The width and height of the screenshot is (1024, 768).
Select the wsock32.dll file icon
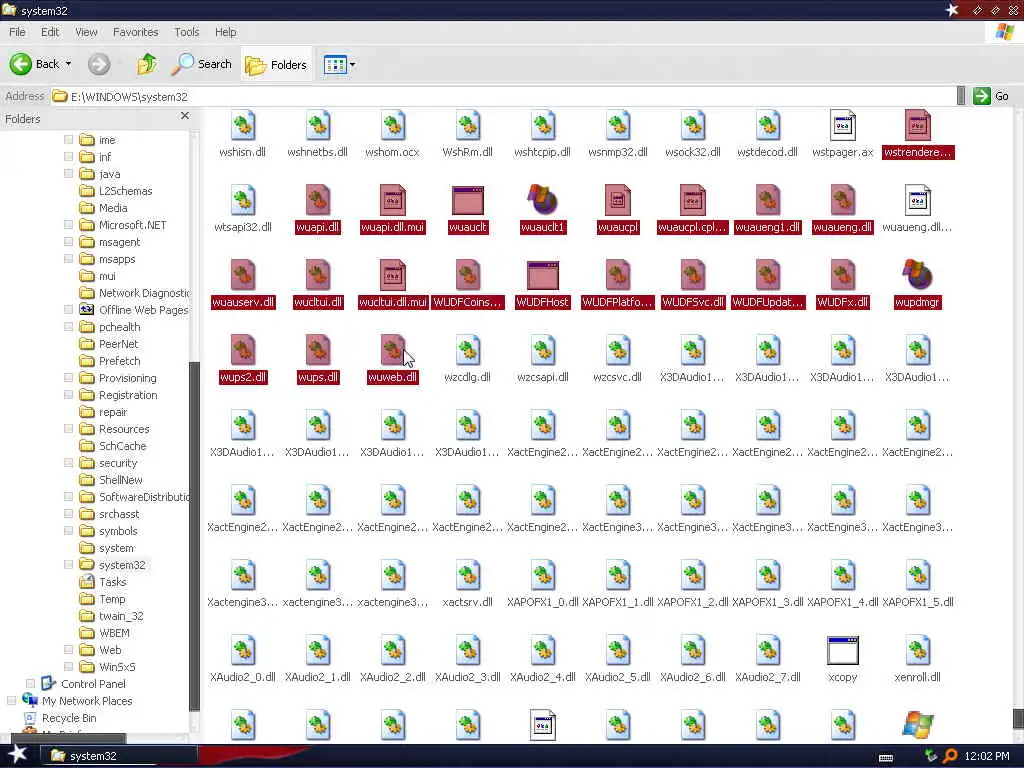[x=692, y=125]
